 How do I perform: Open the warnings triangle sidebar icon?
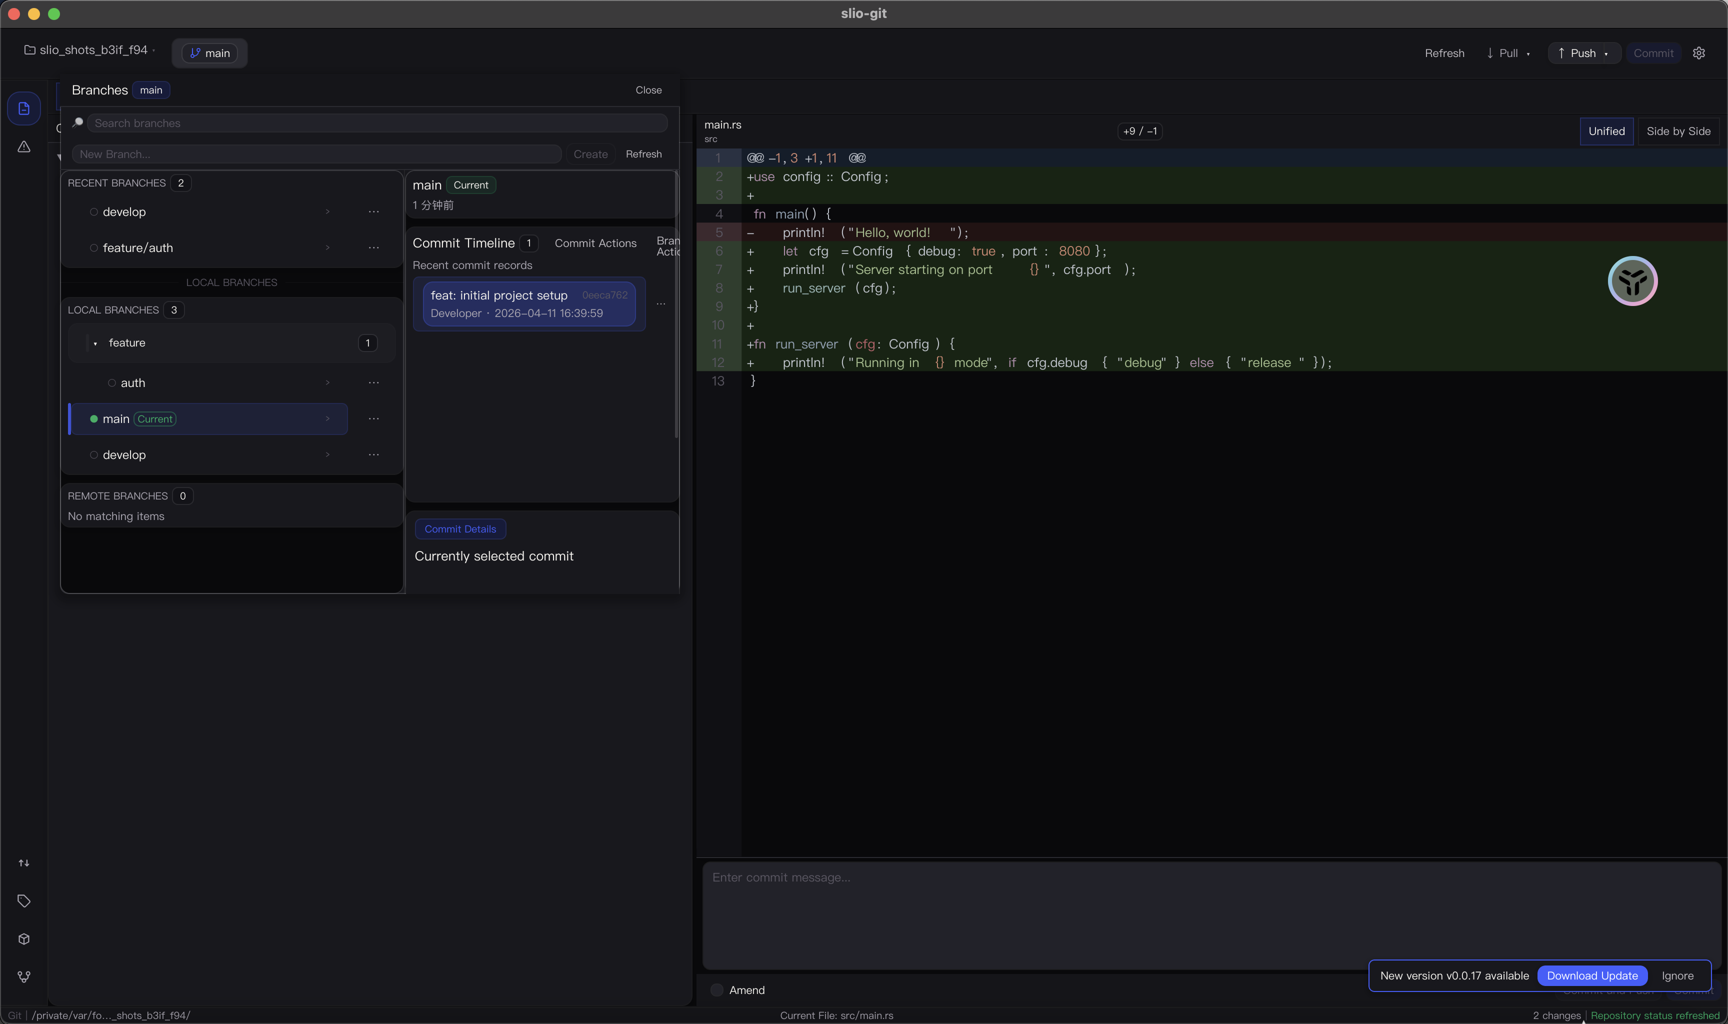click(x=24, y=147)
